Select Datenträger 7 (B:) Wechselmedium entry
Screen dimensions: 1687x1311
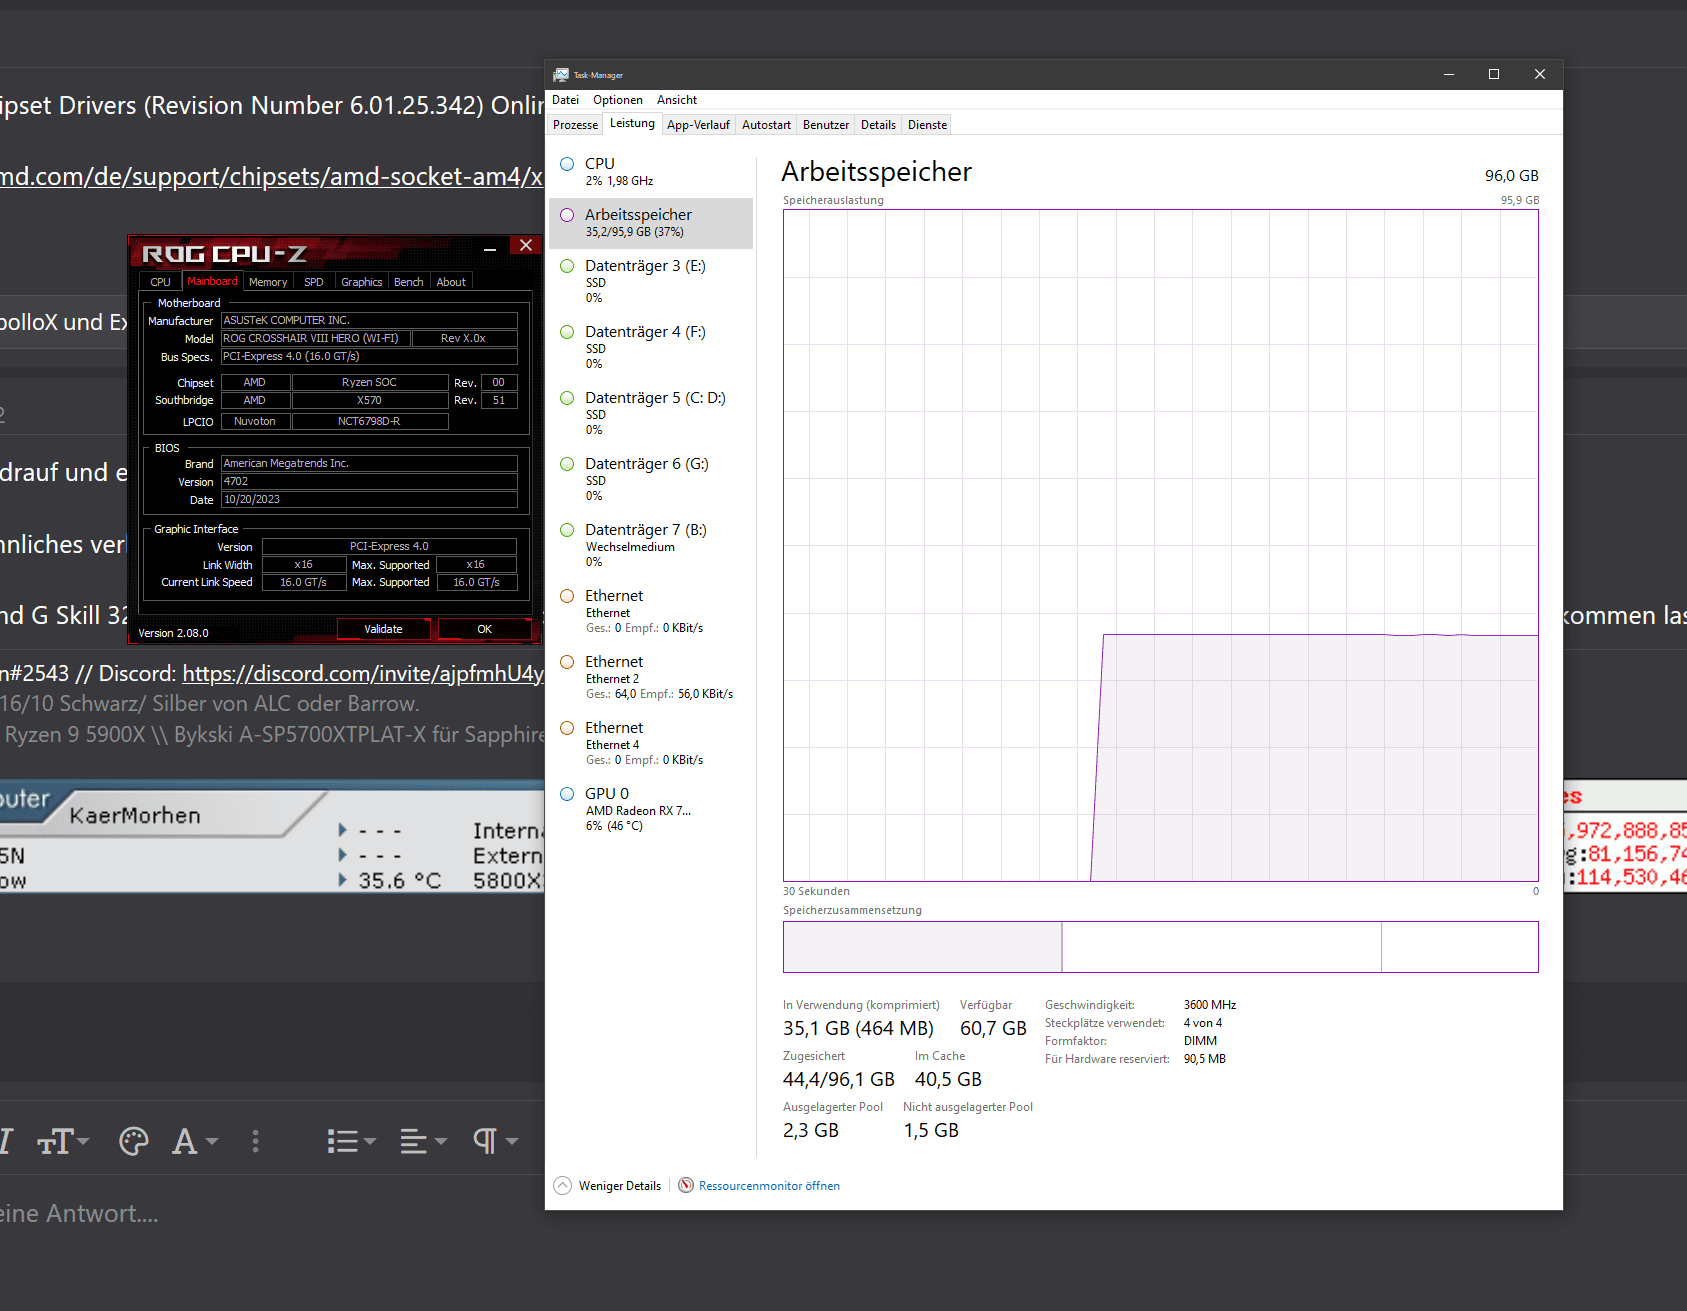click(650, 545)
